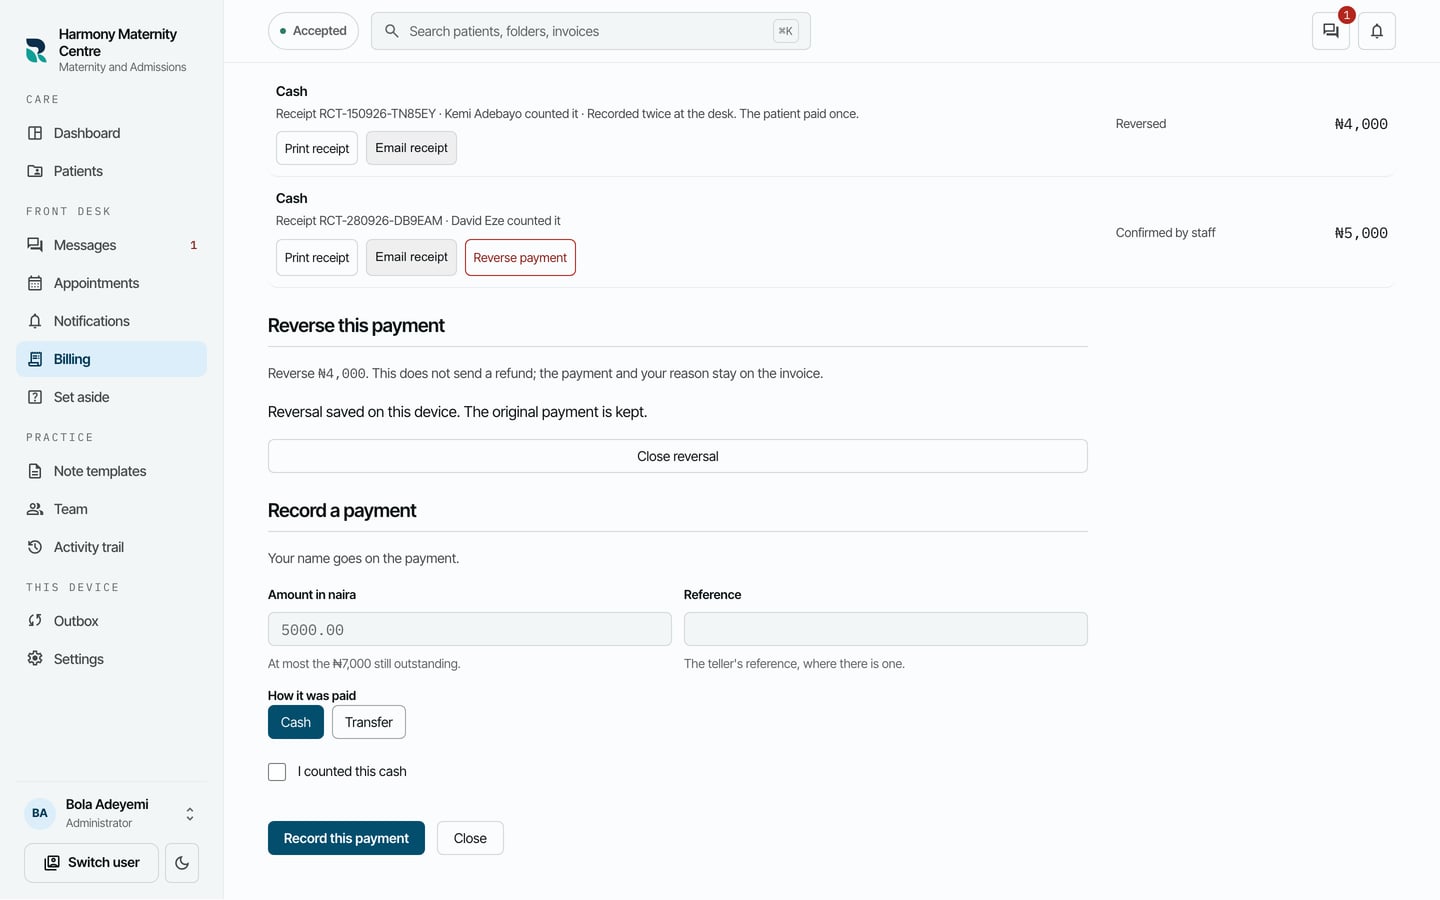Click the BA user avatar
The image size is (1440, 900).
(40, 813)
